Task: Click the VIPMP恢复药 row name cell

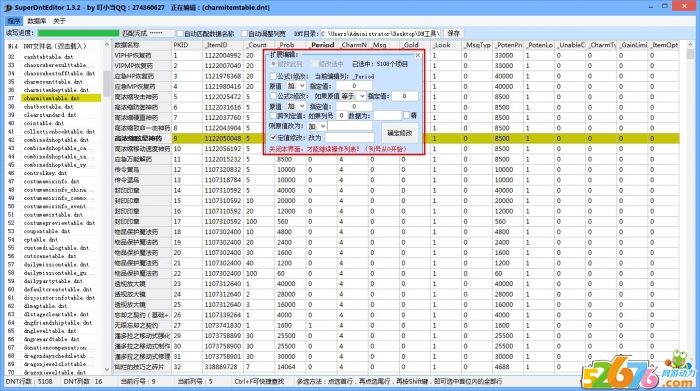Action: (x=142, y=66)
